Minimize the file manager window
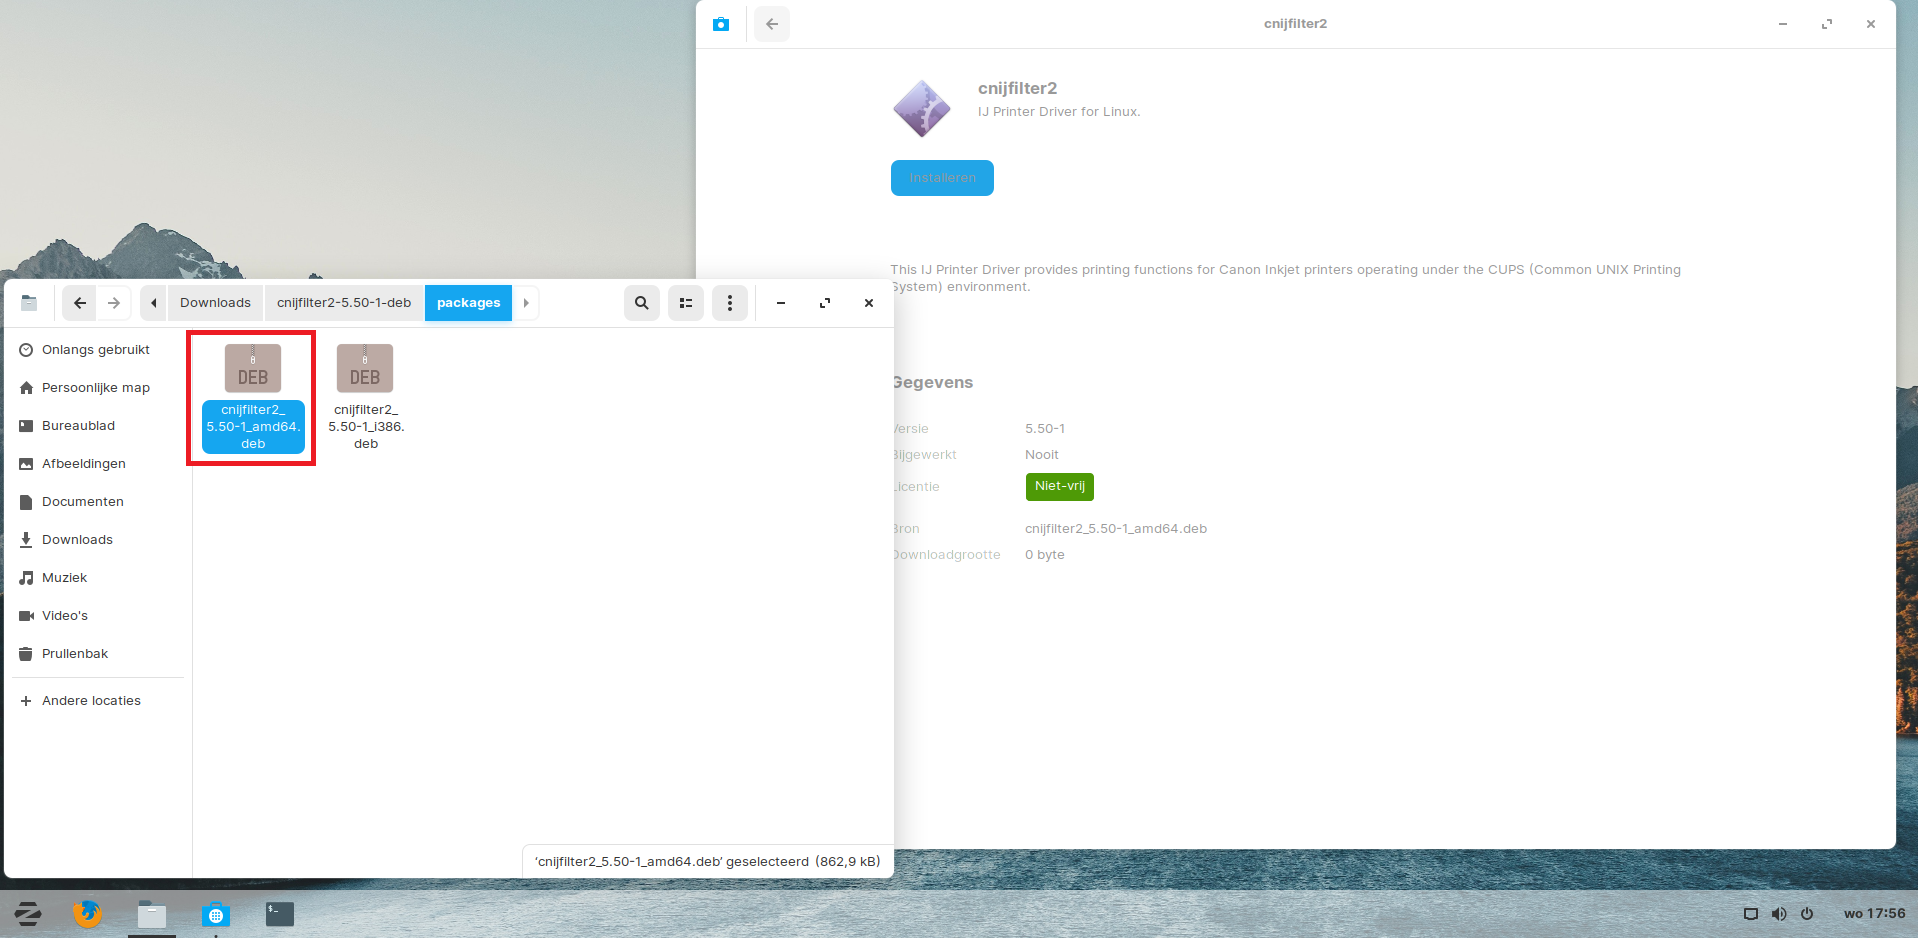Image resolution: width=1918 pixels, height=938 pixels. click(781, 303)
